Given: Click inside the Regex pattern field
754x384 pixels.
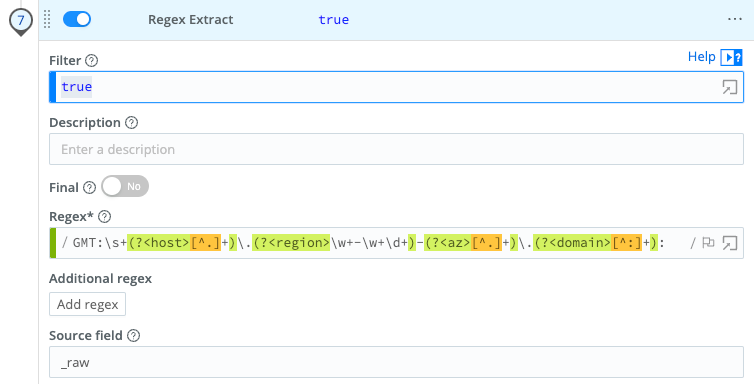Looking at the screenshot, I should click(x=370, y=243).
